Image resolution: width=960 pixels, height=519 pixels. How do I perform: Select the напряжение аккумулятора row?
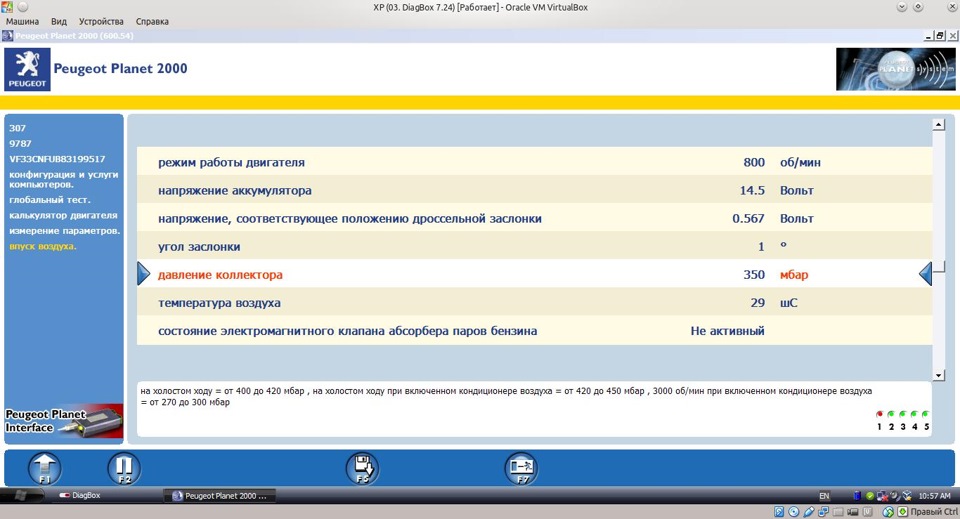(534, 190)
